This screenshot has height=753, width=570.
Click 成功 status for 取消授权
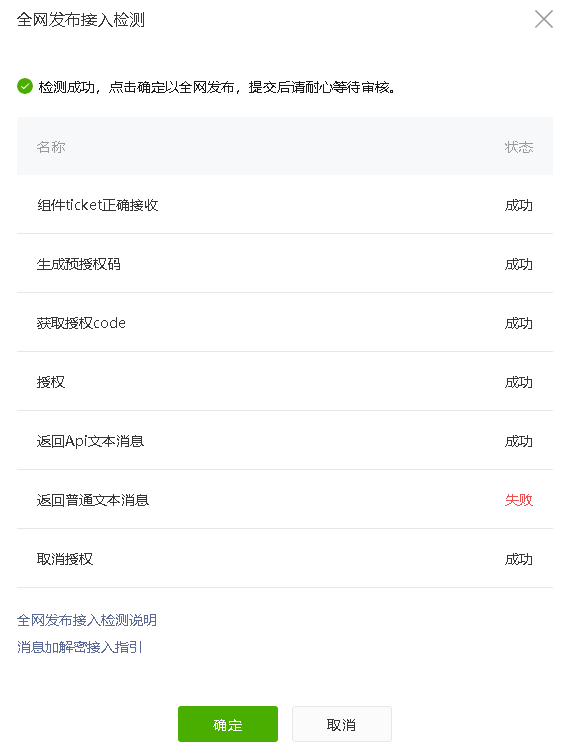click(519, 559)
